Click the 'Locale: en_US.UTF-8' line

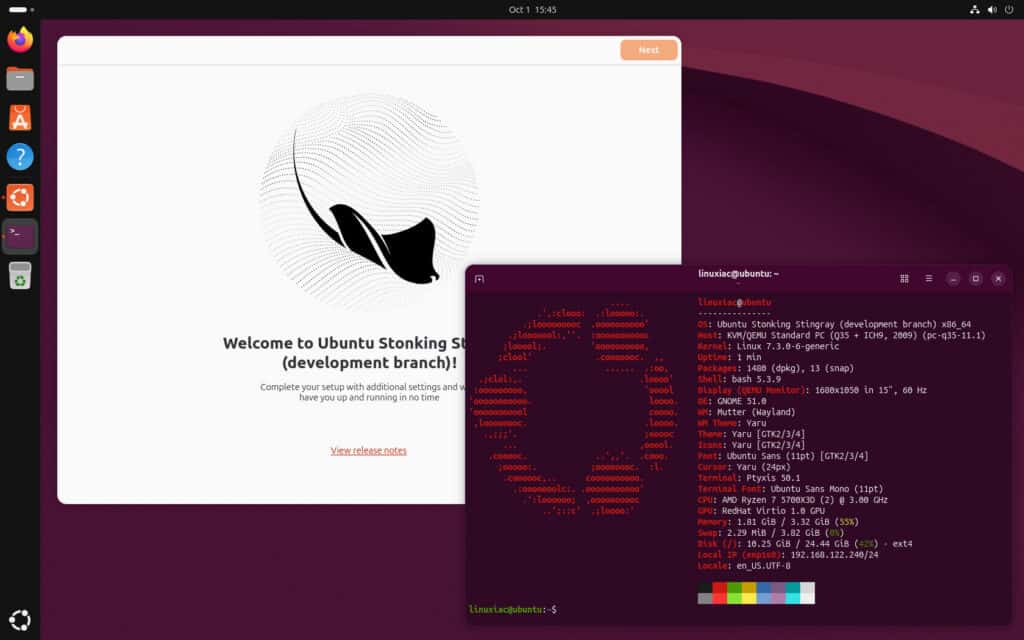point(744,566)
